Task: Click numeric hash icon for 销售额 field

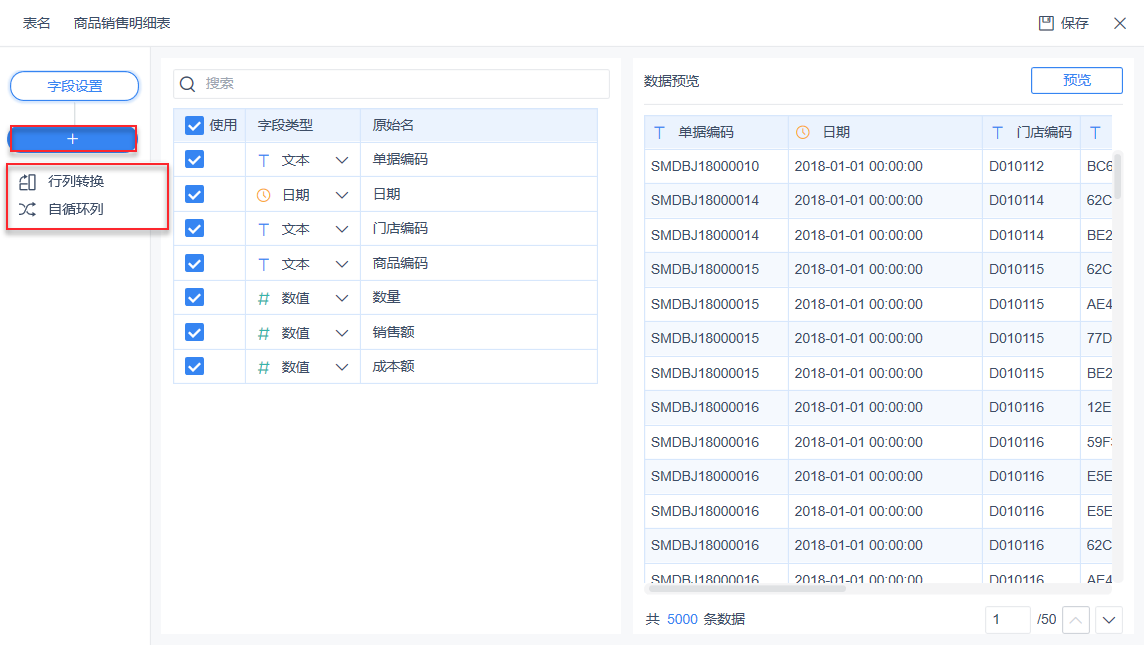Action: click(263, 333)
